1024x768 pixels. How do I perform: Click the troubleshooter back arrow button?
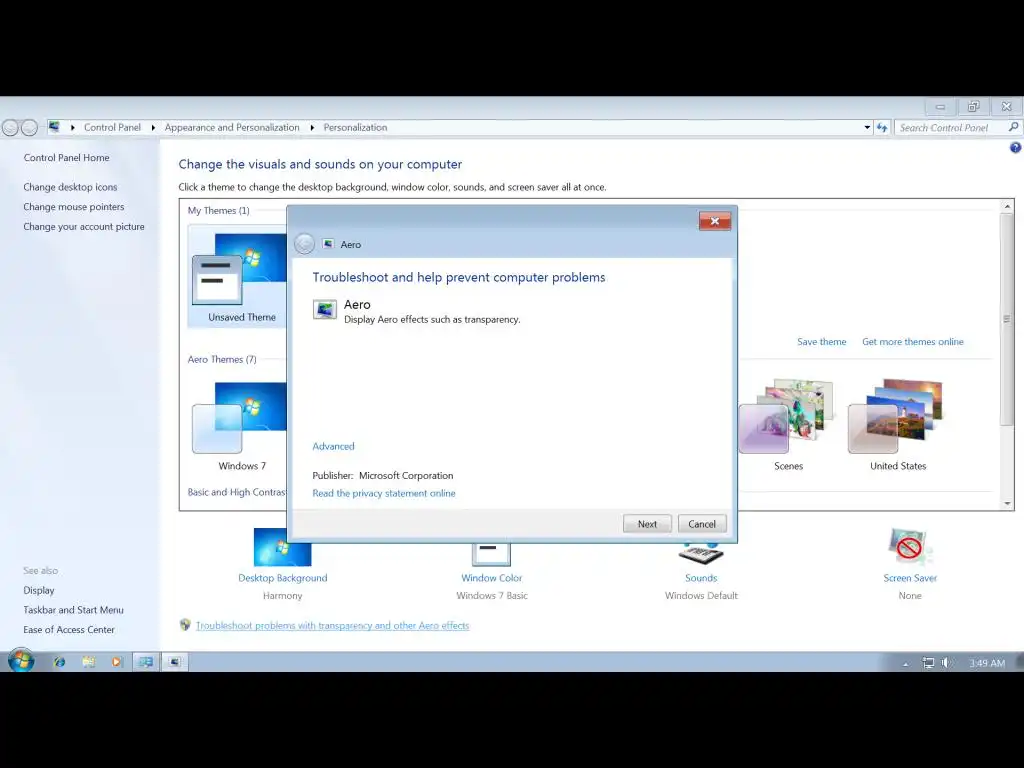coord(304,244)
